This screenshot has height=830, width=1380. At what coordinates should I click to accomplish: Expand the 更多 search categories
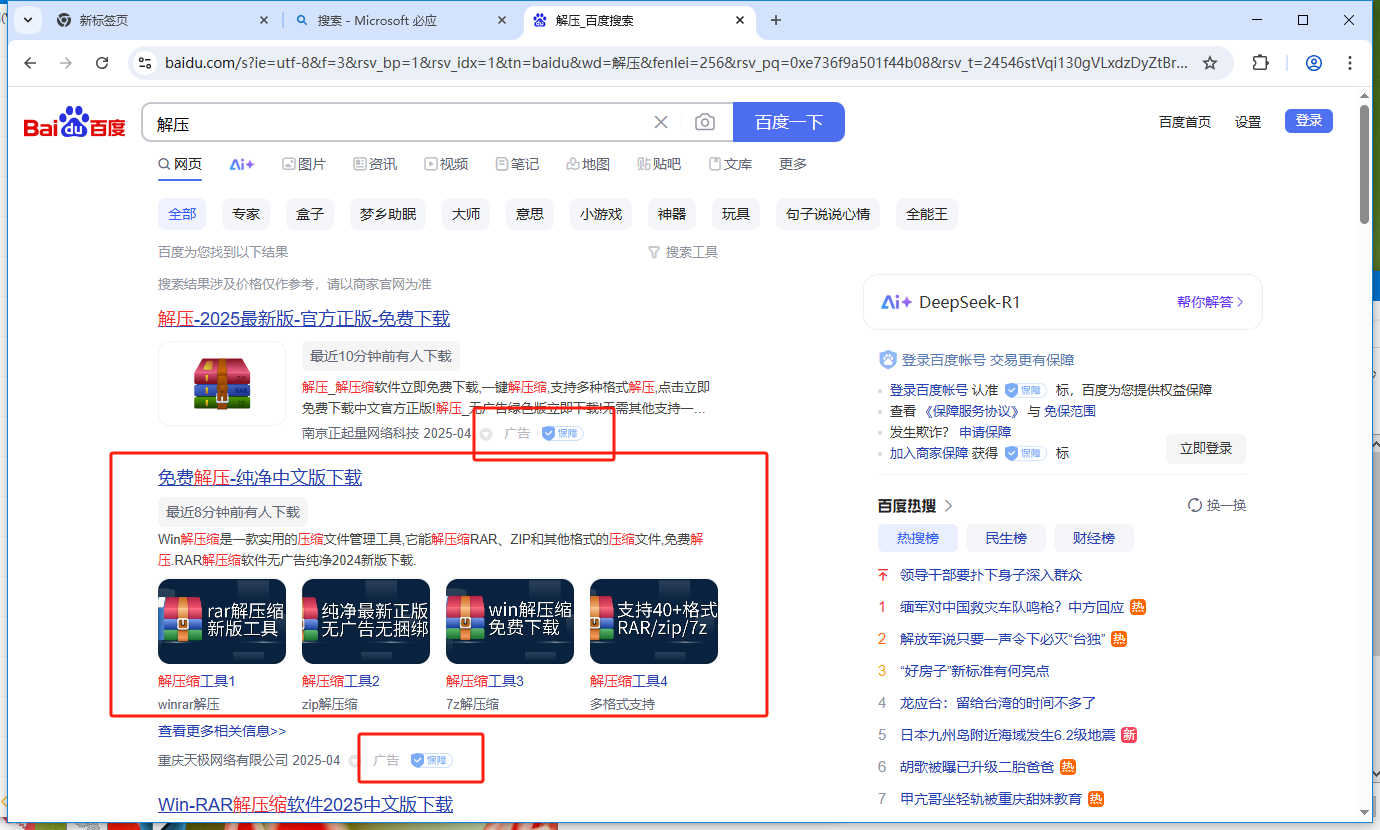tap(793, 164)
